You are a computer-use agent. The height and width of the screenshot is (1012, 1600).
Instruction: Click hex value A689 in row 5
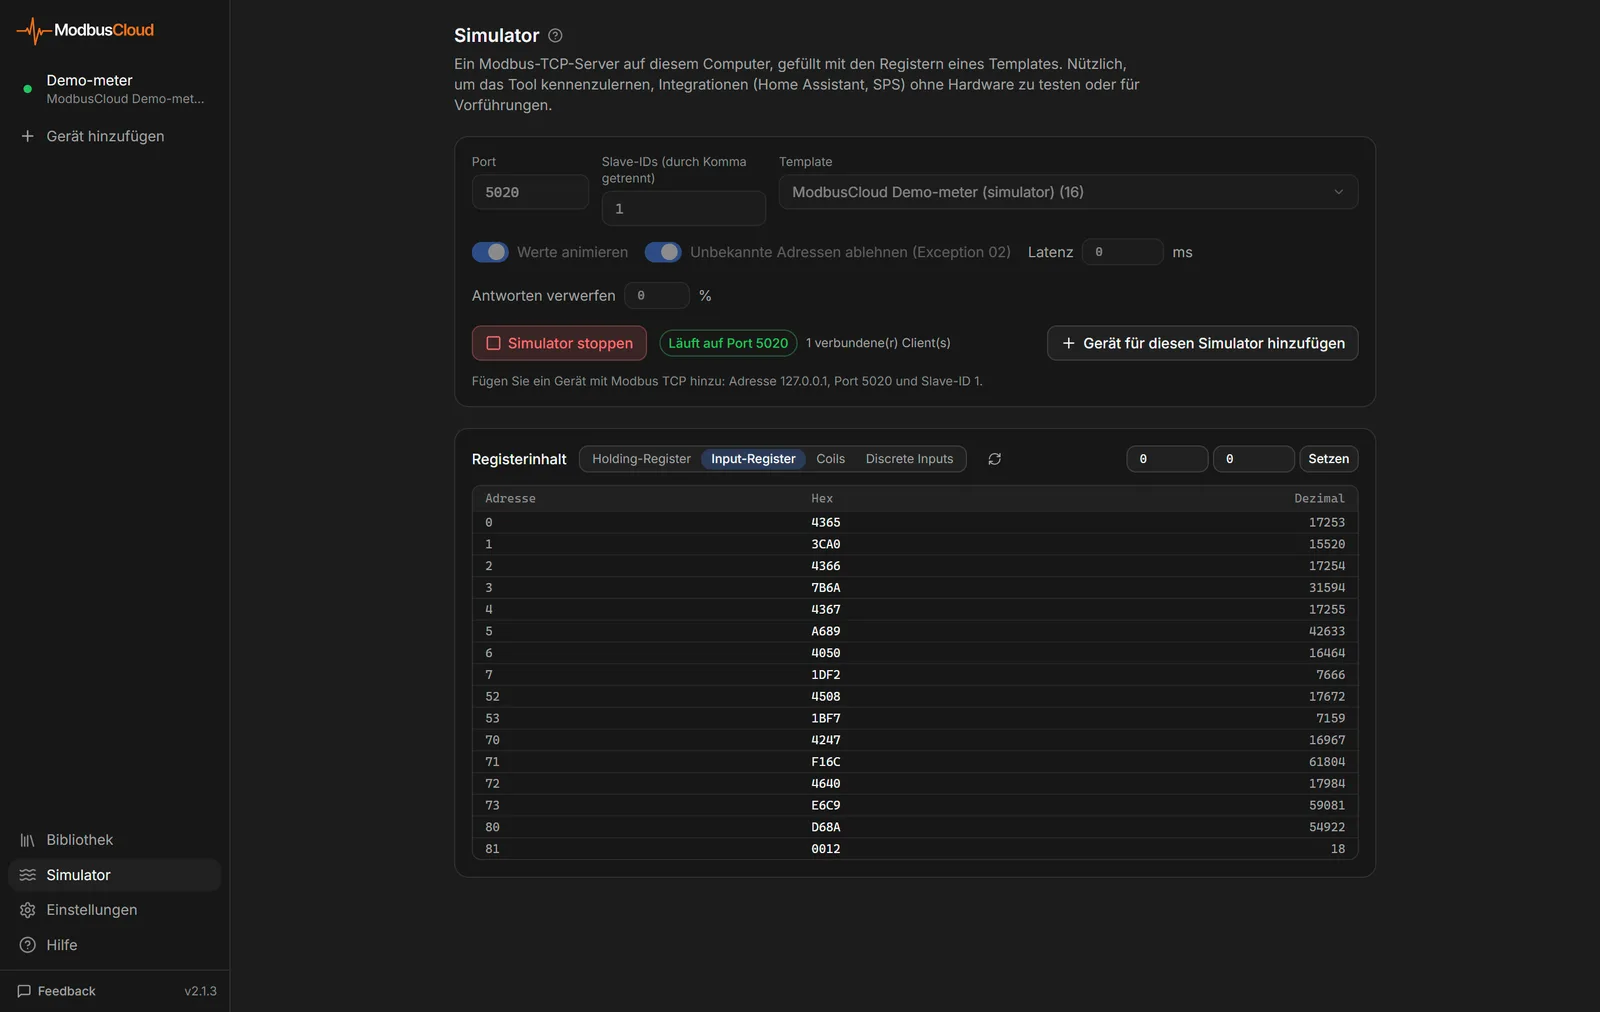[825, 631]
